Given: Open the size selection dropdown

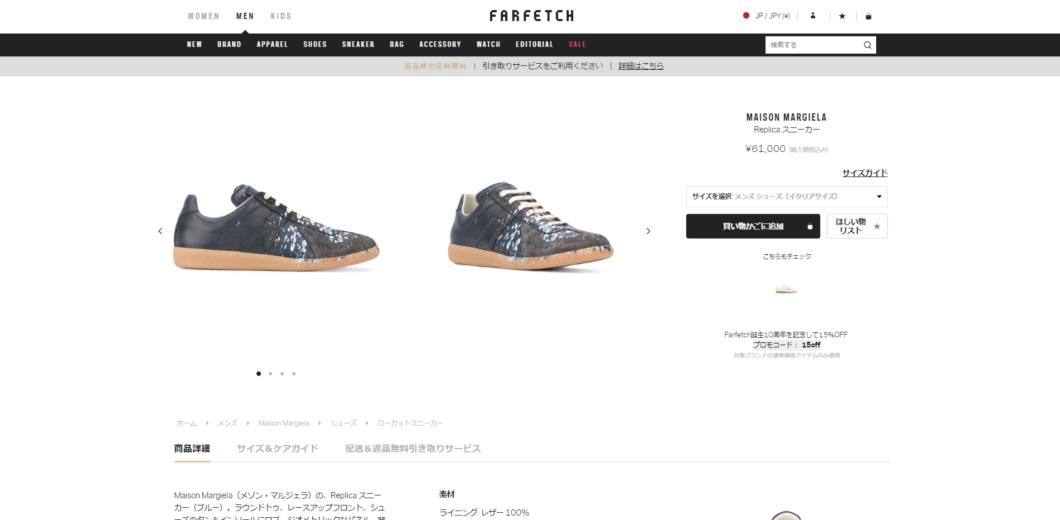Looking at the screenshot, I should [786, 197].
